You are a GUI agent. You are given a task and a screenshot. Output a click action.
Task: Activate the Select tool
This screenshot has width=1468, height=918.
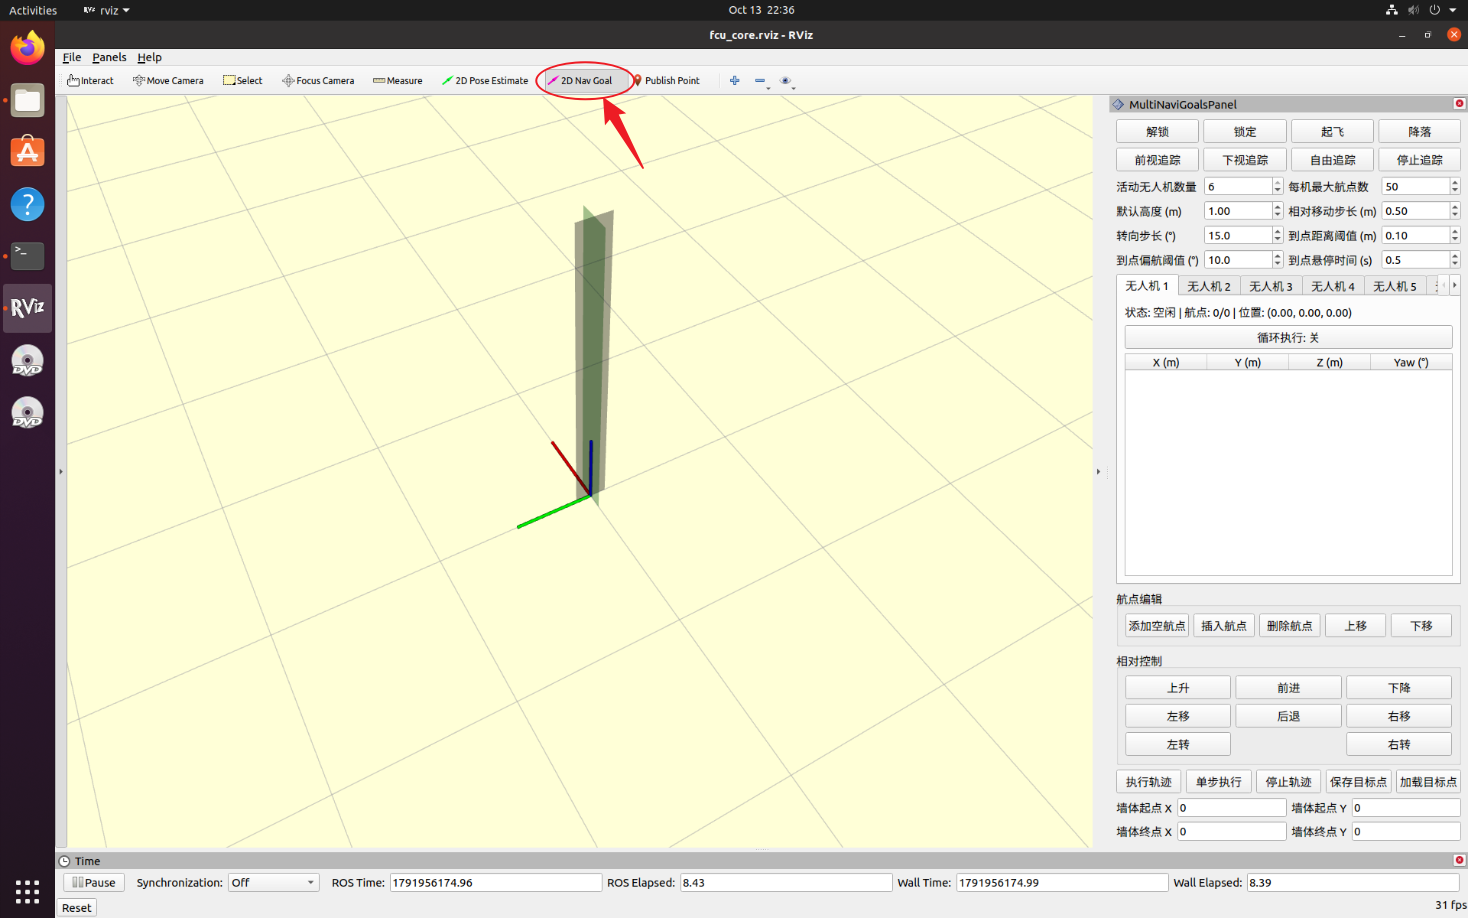[x=243, y=81]
